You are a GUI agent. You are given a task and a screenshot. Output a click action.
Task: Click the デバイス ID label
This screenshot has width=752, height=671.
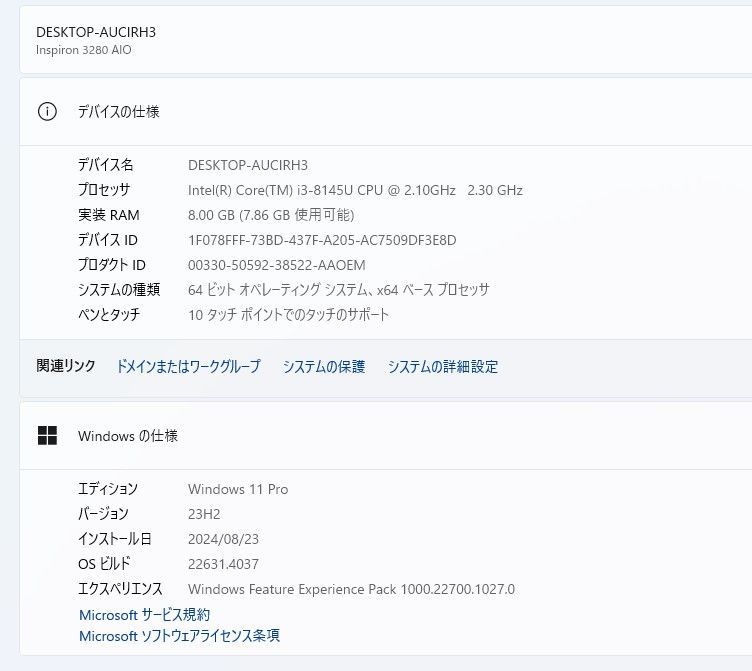[108, 240]
